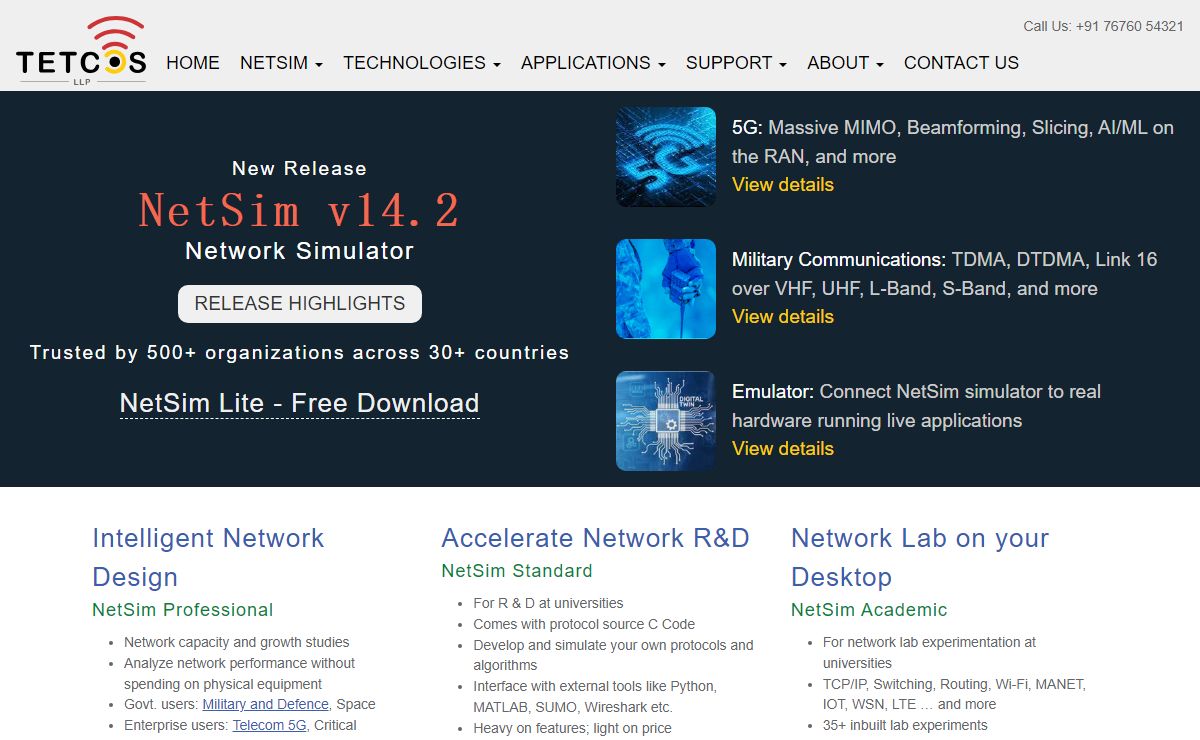Click the NetSim v14.2 heading
The image size is (1200, 740).
tap(300, 210)
